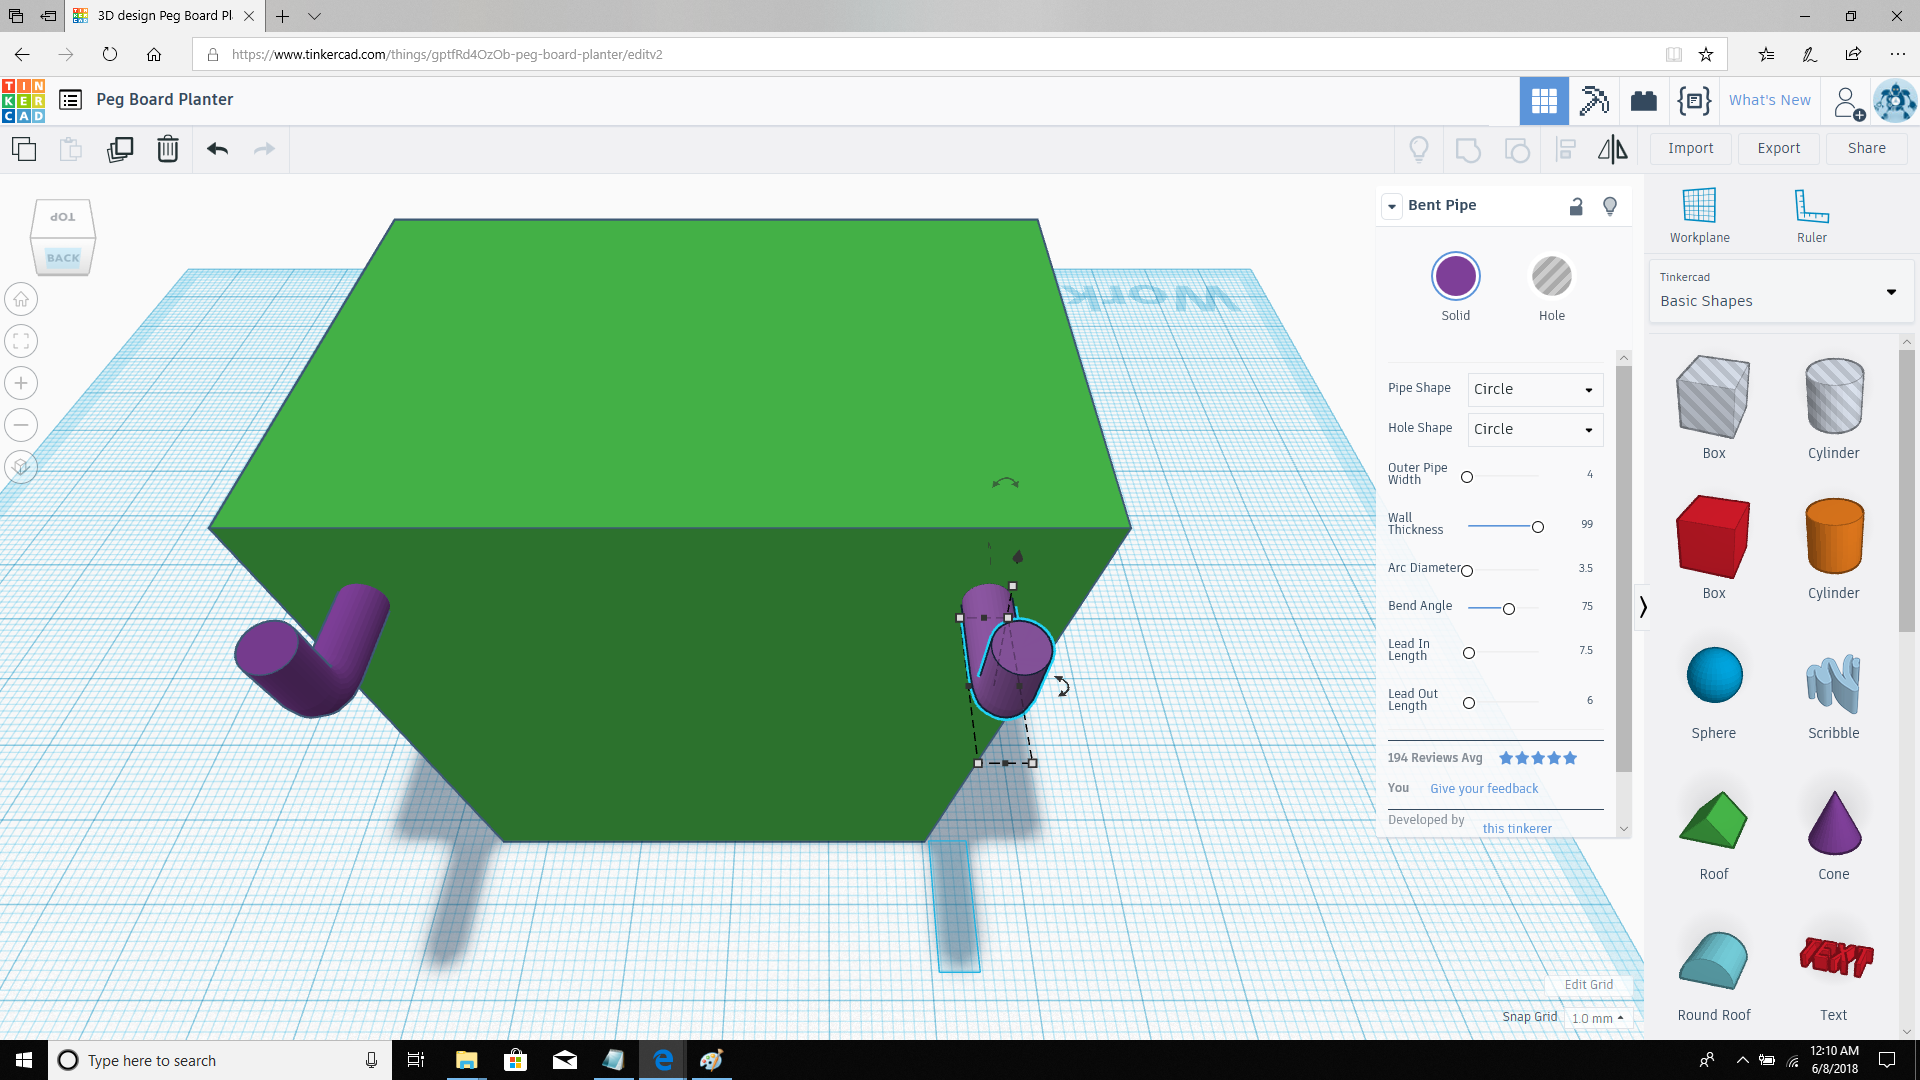Undo the last action
Viewport: 1920px width, 1080px height.
(x=217, y=148)
